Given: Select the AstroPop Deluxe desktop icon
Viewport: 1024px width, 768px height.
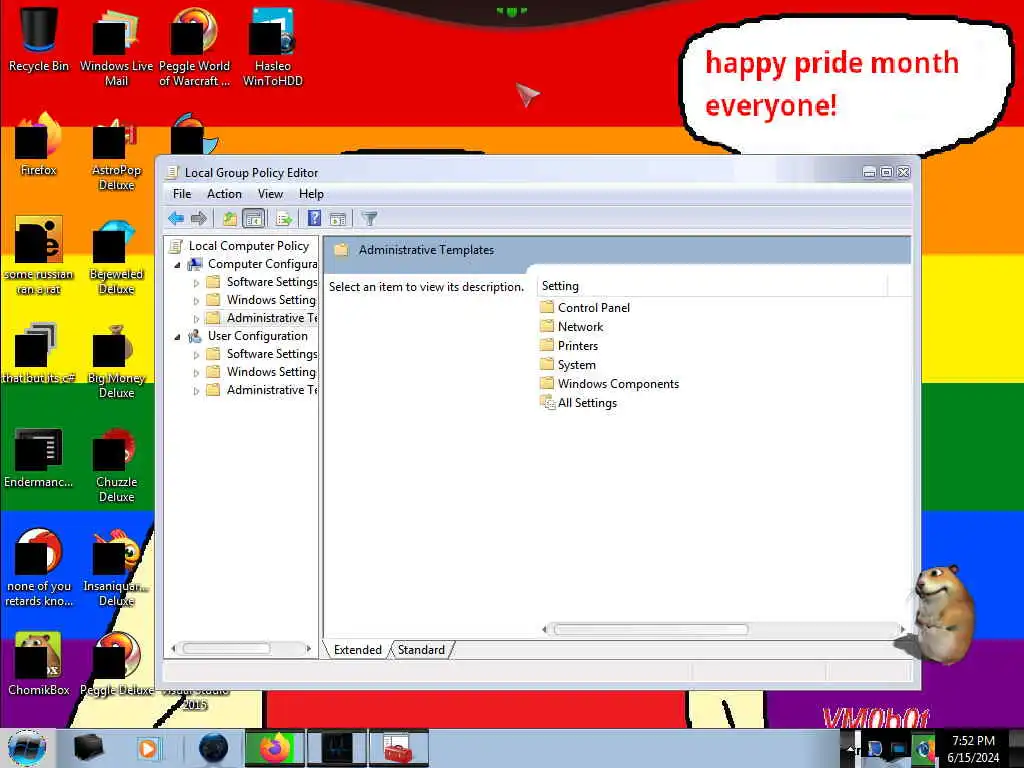Looking at the screenshot, I should 116,153.
